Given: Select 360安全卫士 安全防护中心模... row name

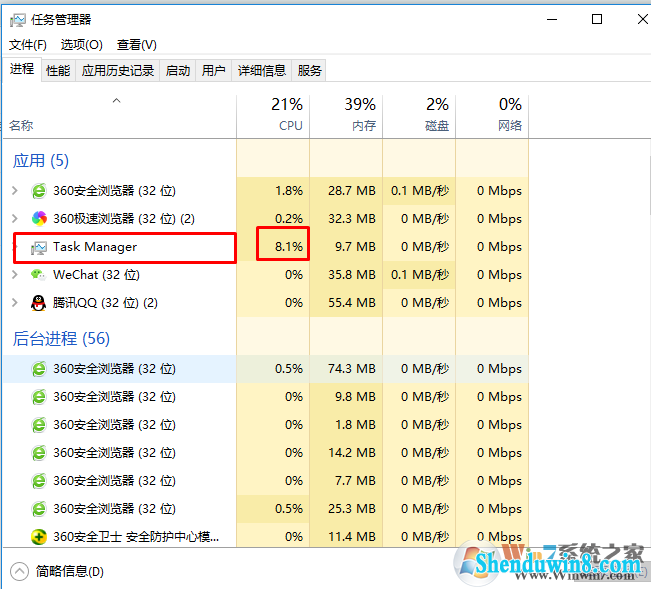Looking at the screenshot, I should [136, 537].
